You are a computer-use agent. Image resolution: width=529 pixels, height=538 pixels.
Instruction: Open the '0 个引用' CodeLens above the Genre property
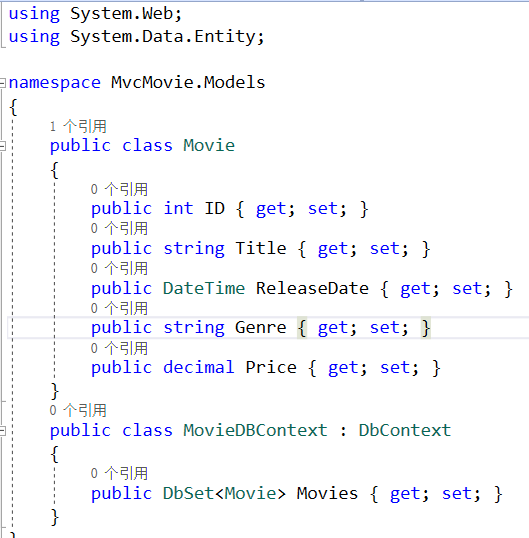(x=119, y=308)
